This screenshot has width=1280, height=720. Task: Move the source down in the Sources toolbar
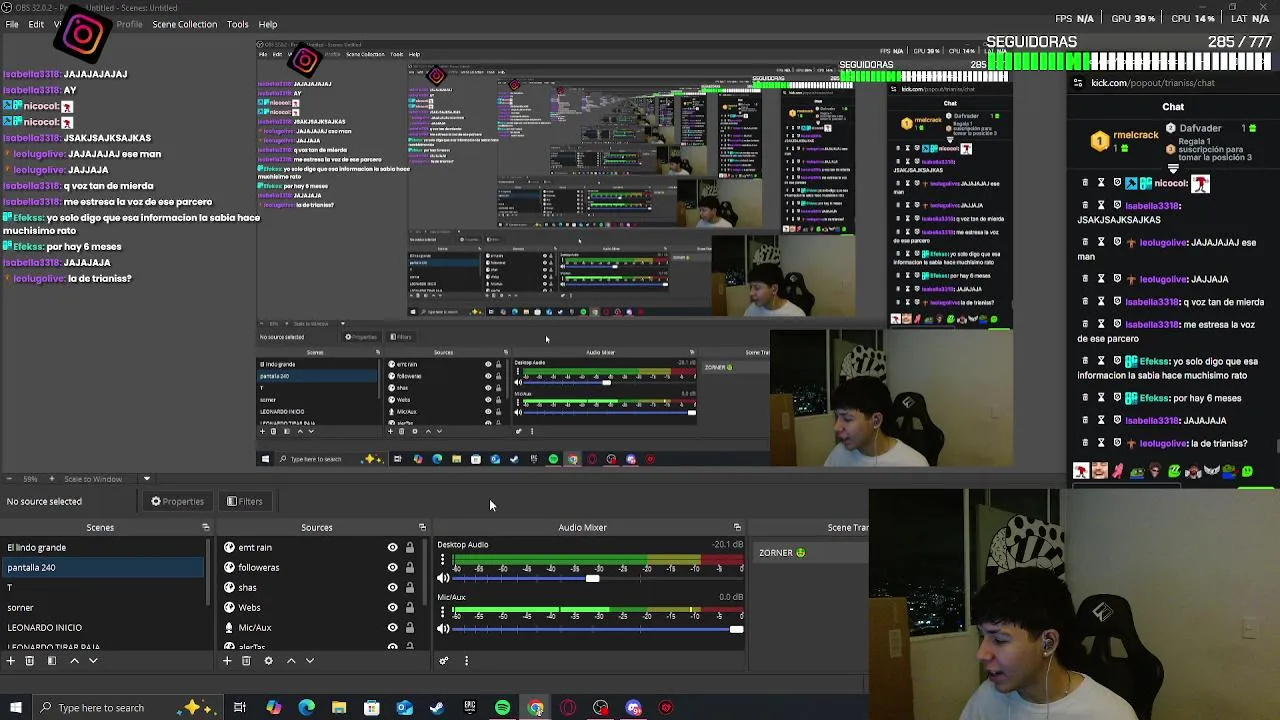pos(310,660)
